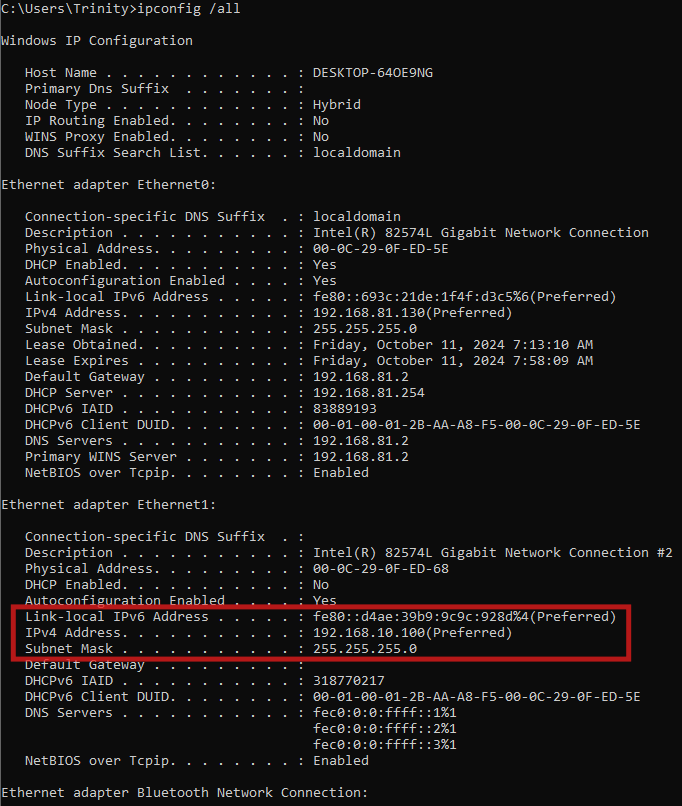
Task: Click the Host Name value DESKTOP-64OE9NG
Action: (373, 73)
